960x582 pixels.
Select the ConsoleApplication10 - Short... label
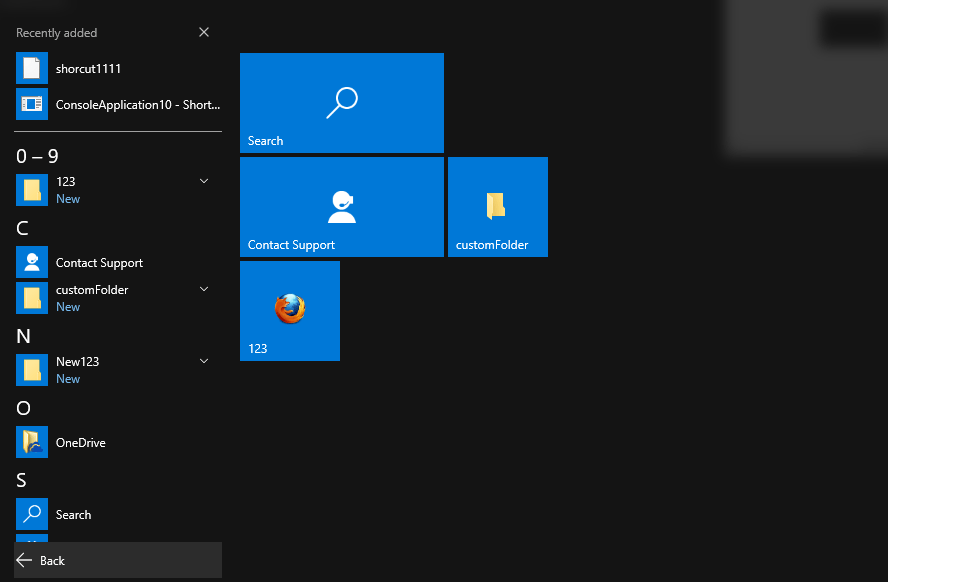(x=138, y=105)
